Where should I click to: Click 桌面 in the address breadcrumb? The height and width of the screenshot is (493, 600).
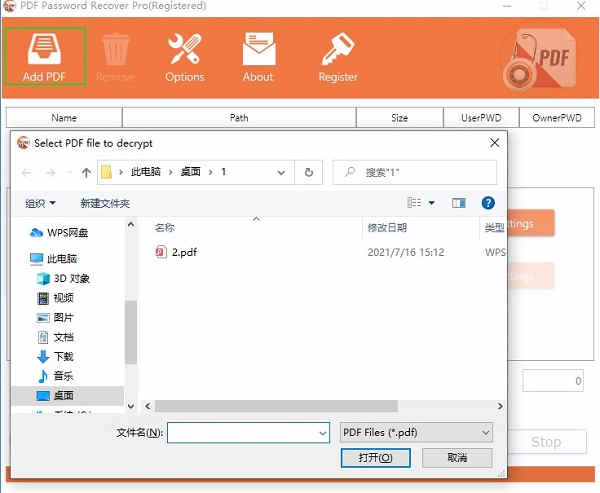[x=191, y=172]
